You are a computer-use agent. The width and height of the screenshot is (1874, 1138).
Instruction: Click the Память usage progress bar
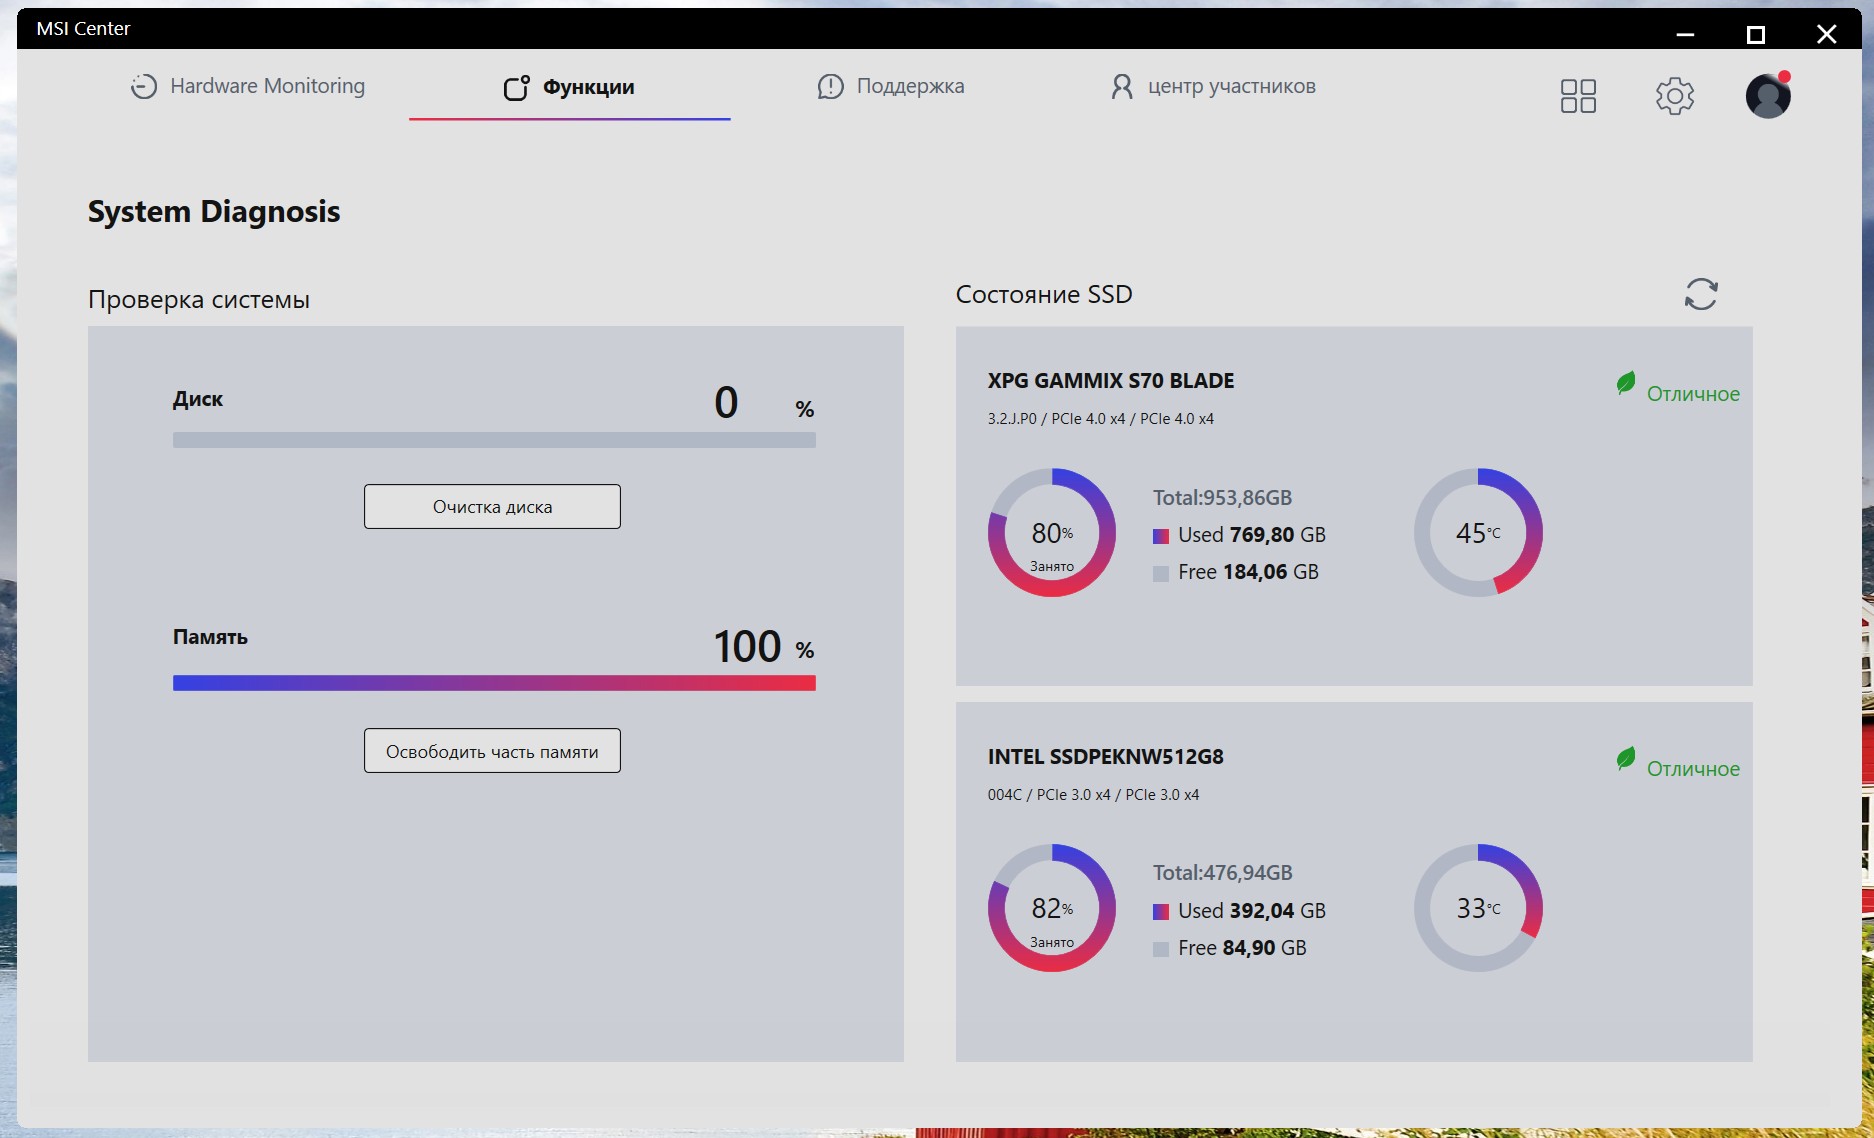[x=494, y=683]
